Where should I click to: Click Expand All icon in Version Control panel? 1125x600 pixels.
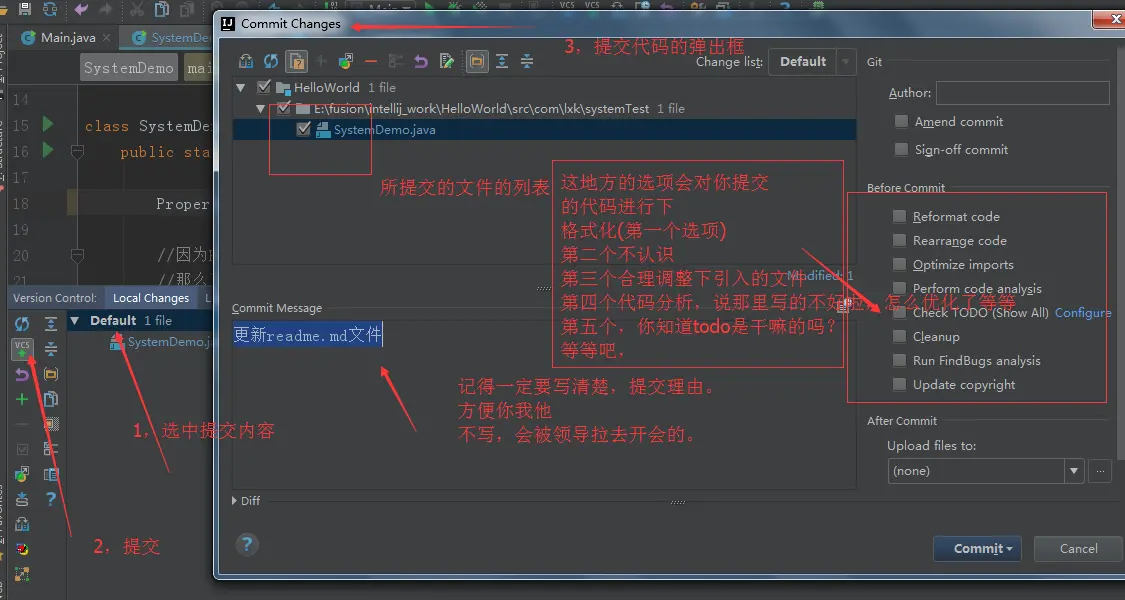click(51, 324)
